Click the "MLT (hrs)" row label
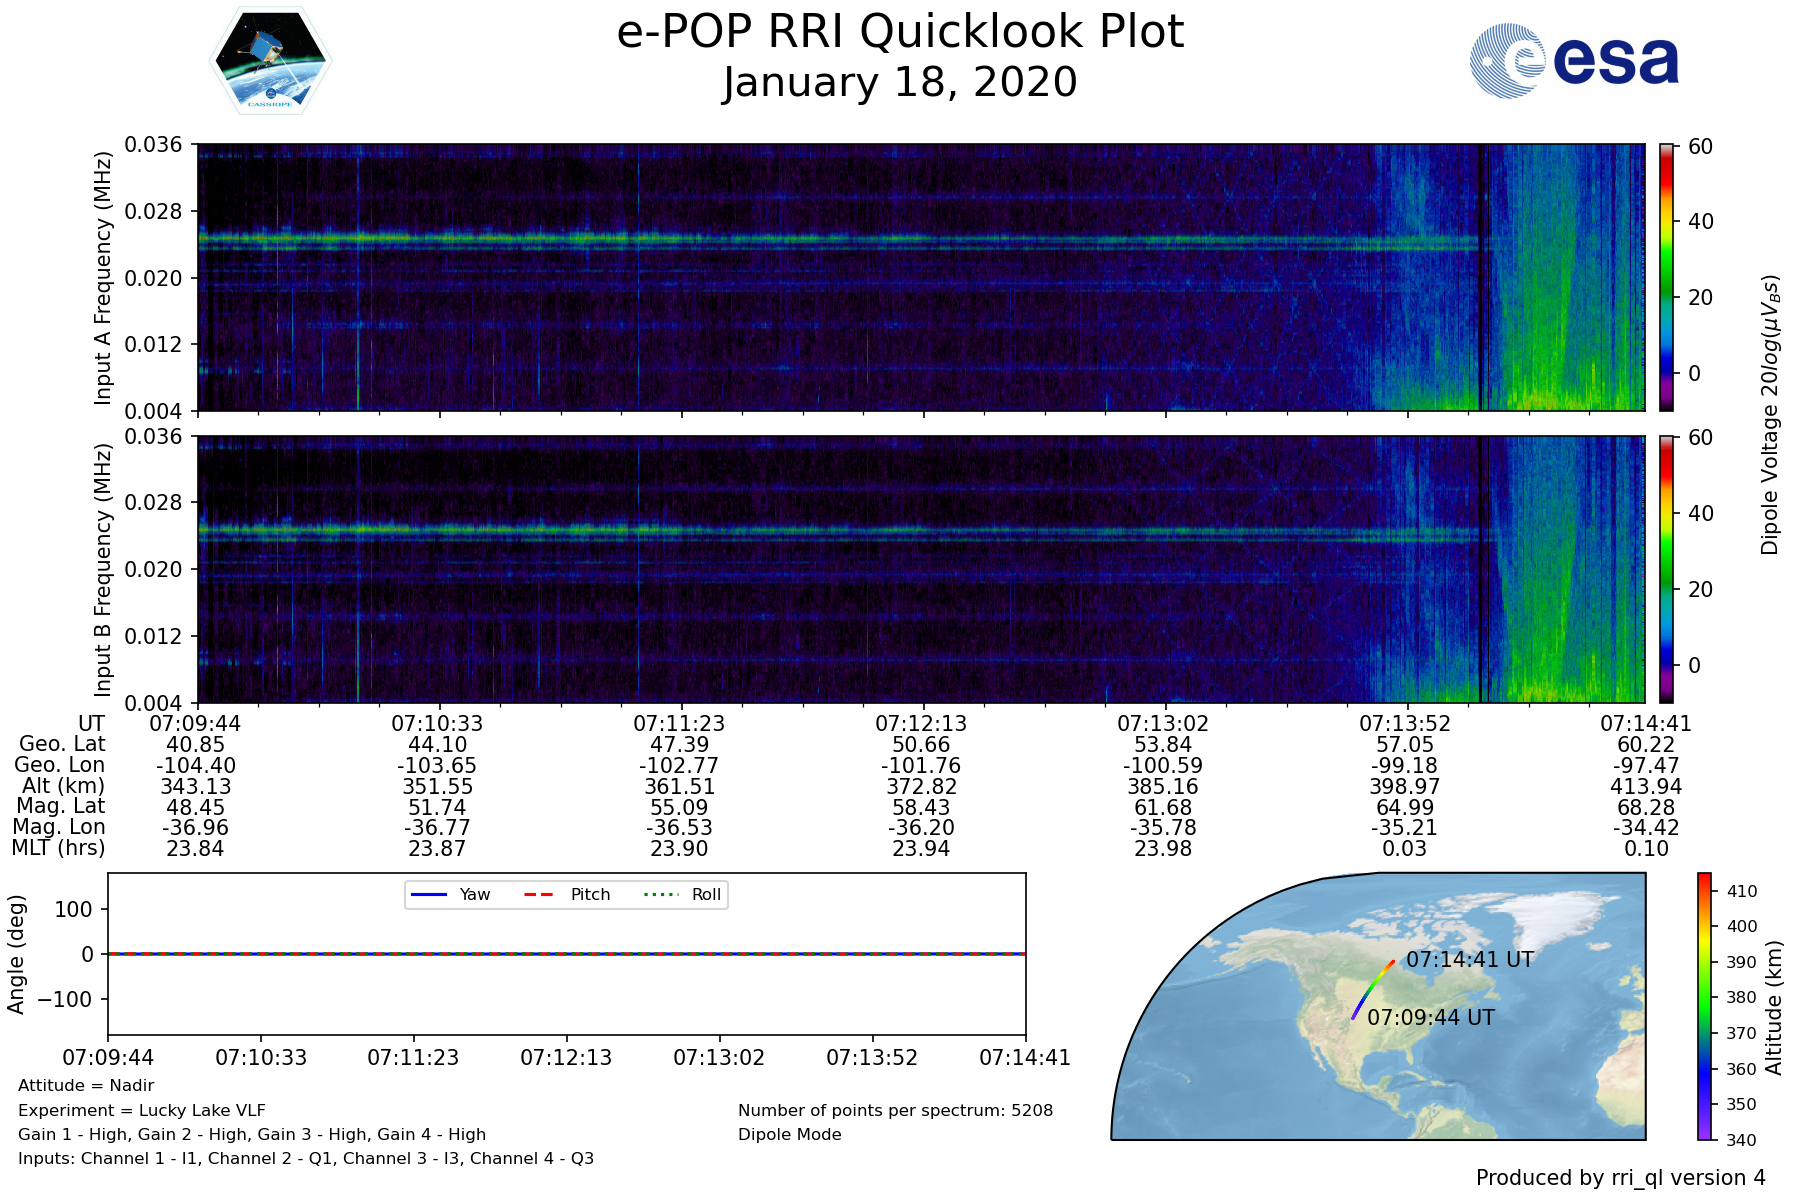This screenshot has height=1200, width=1800. pos(58,848)
